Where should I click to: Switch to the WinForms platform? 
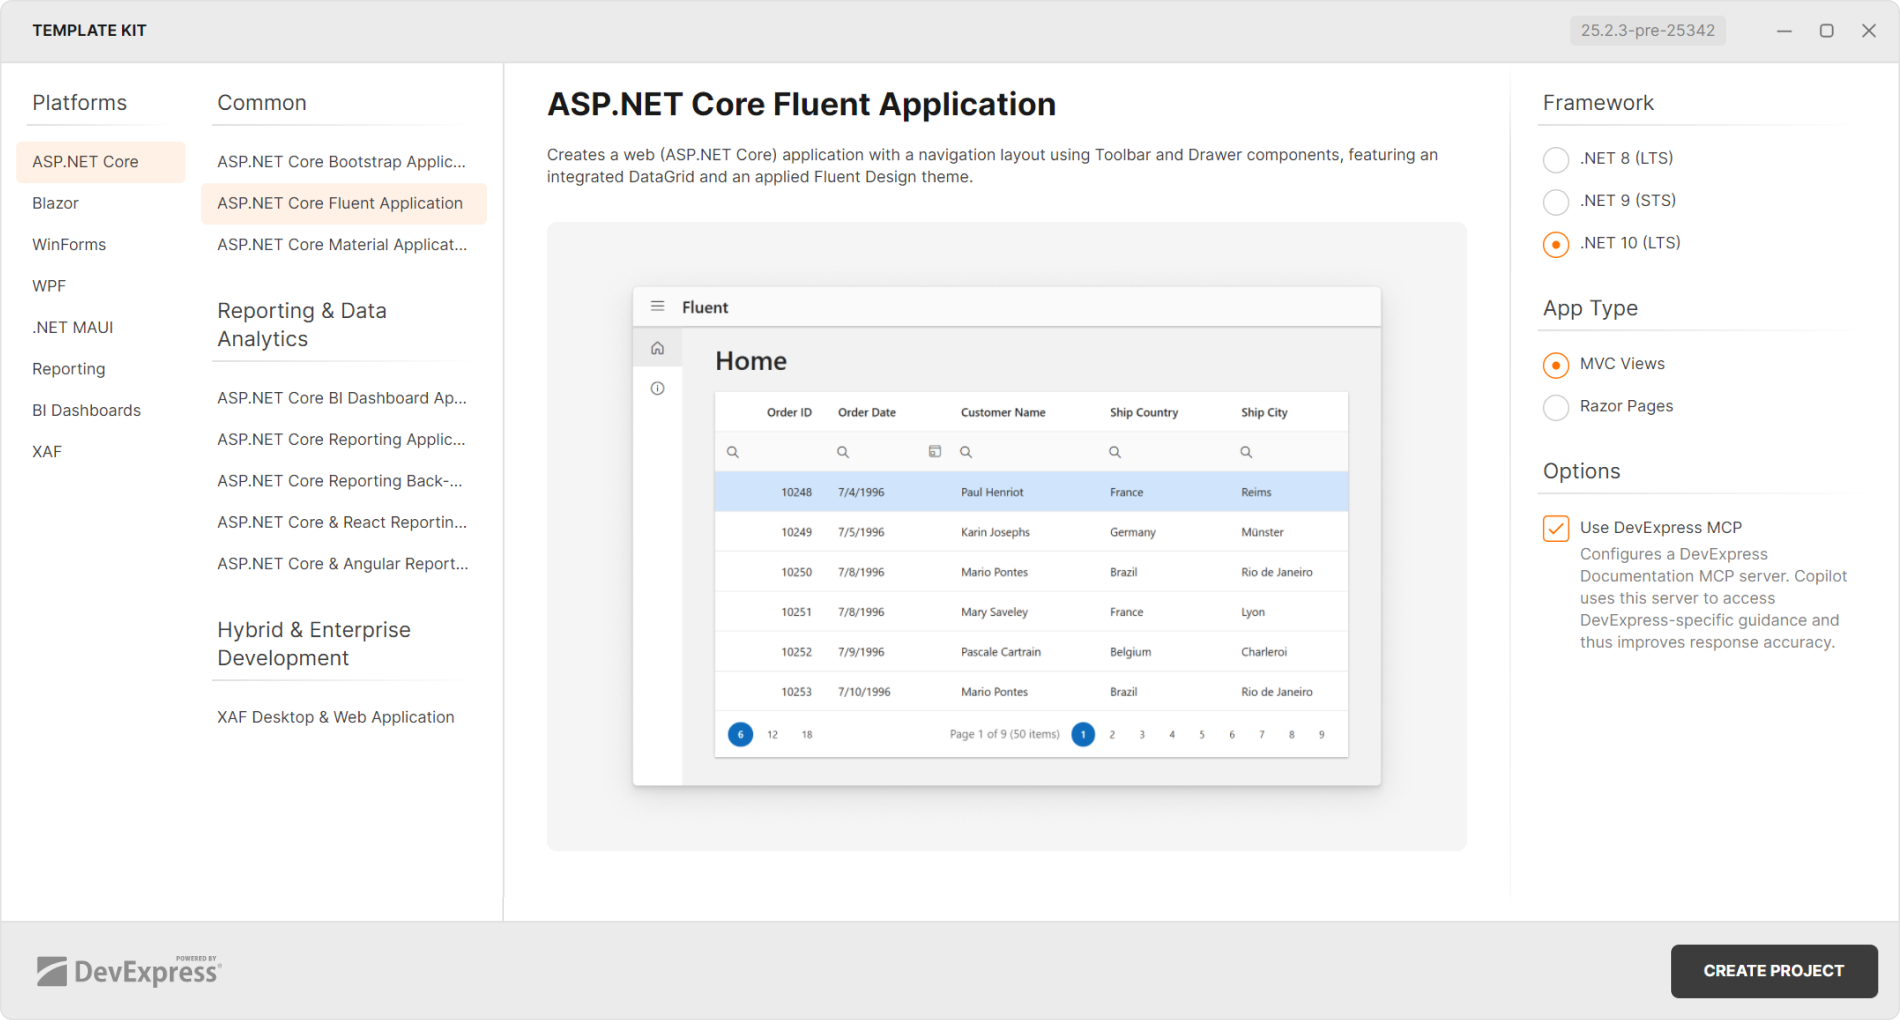coord(69,244)
